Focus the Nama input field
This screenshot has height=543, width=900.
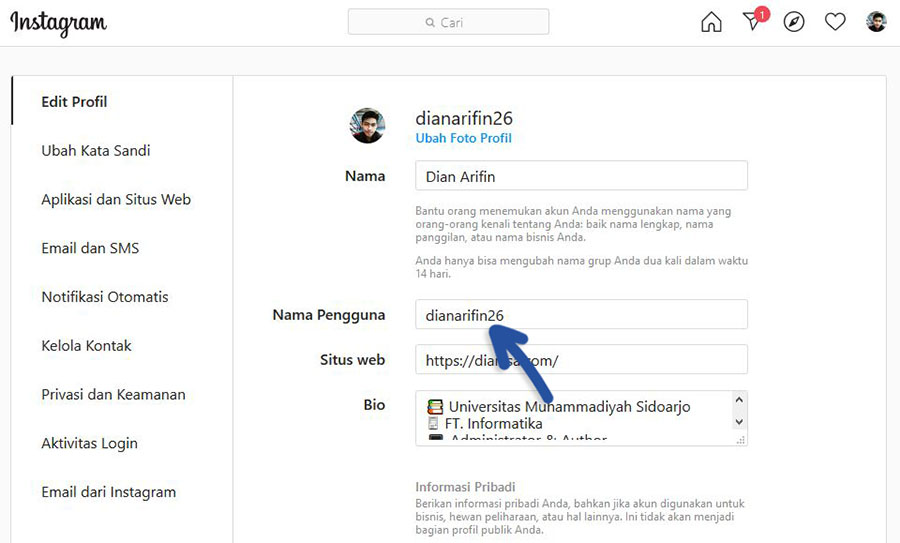pyautogui.click(x=581, y=176)
